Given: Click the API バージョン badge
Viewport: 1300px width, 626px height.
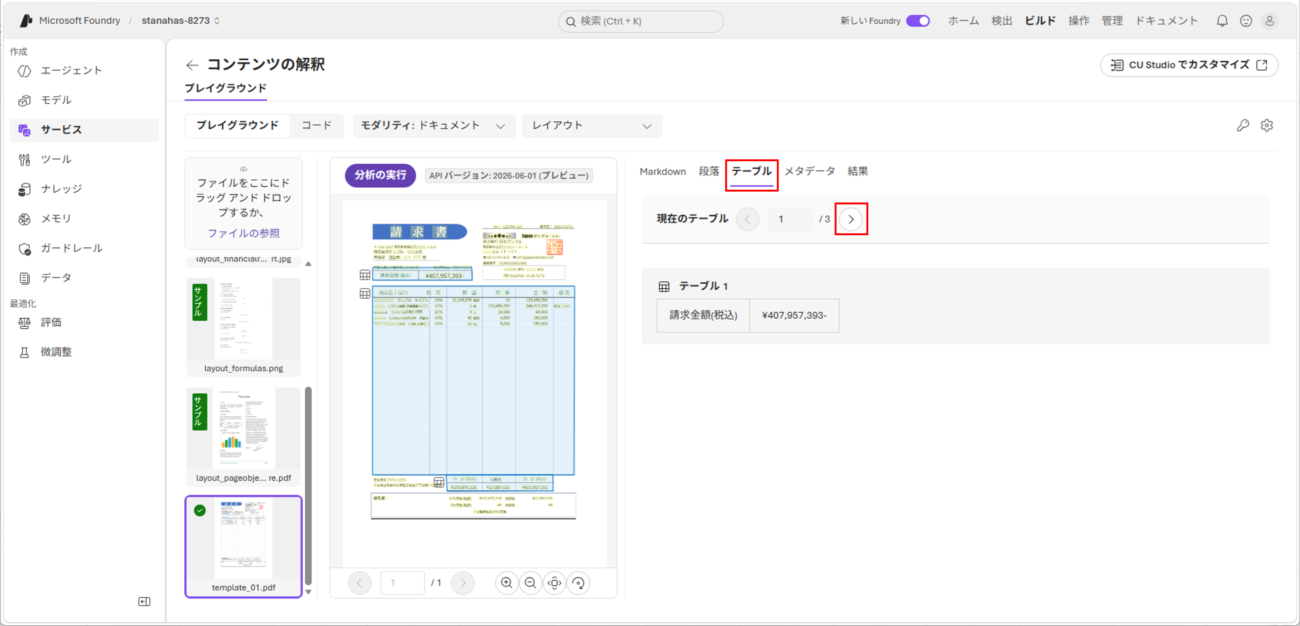Looking at the screenshot, I should (x=508, y=175).
